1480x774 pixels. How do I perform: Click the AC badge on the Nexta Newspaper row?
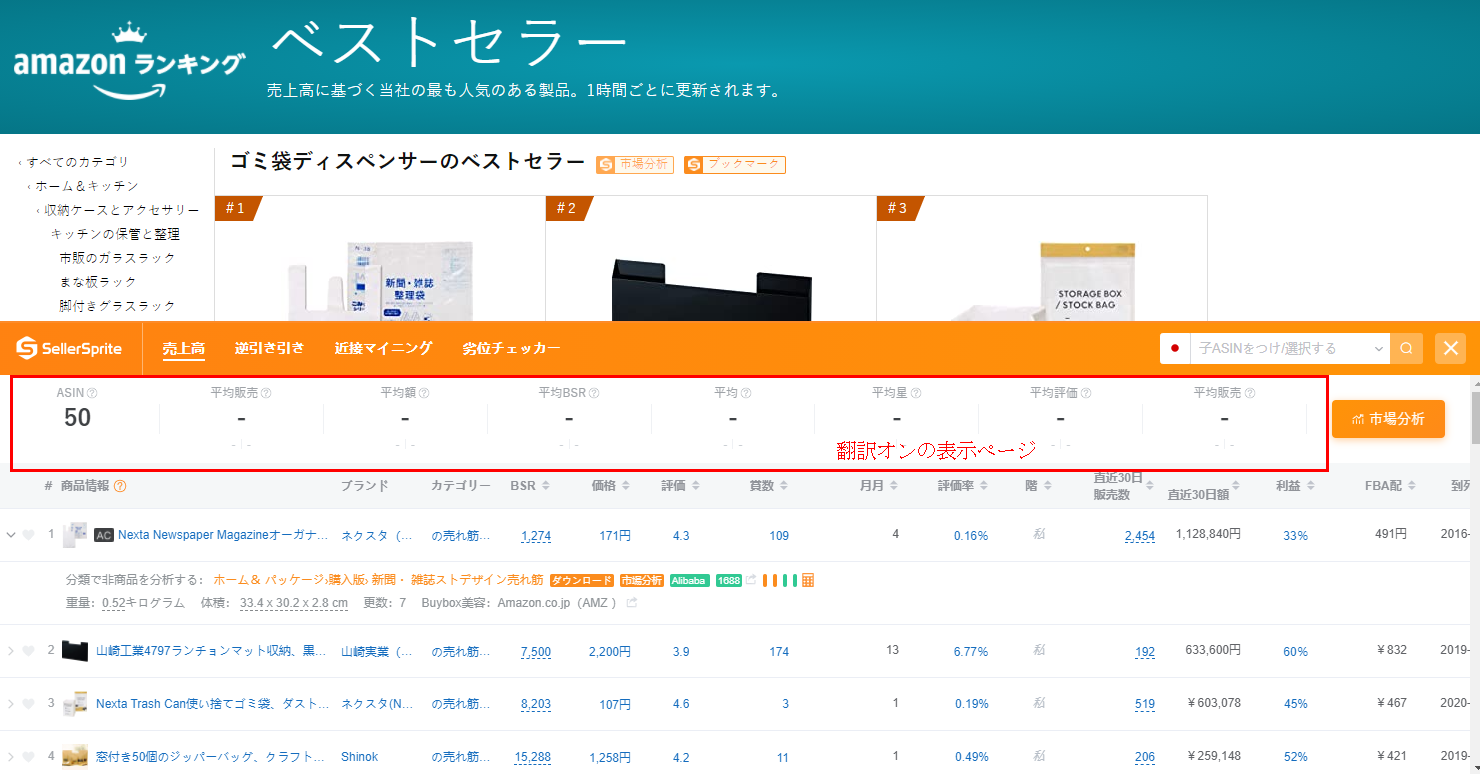(103, 536)
